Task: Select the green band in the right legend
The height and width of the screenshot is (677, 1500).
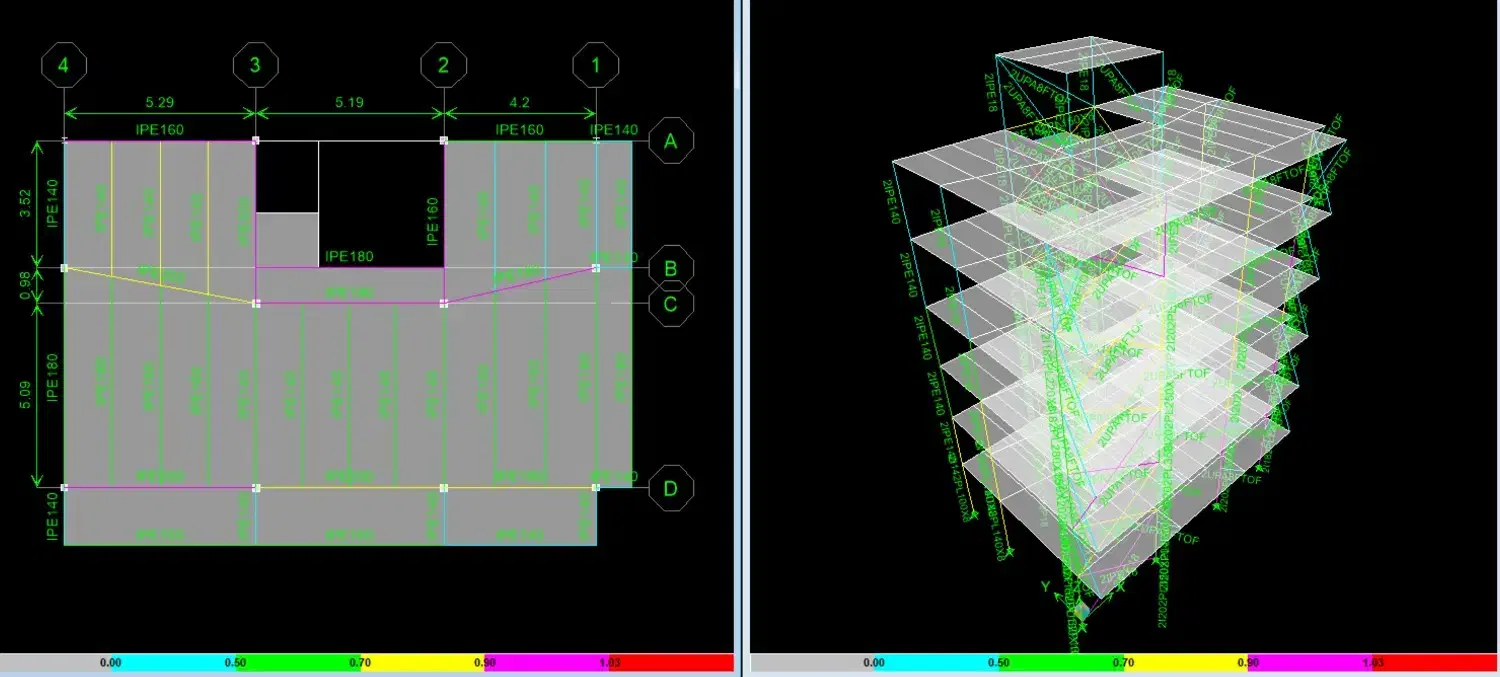Action: (1062, 662)
